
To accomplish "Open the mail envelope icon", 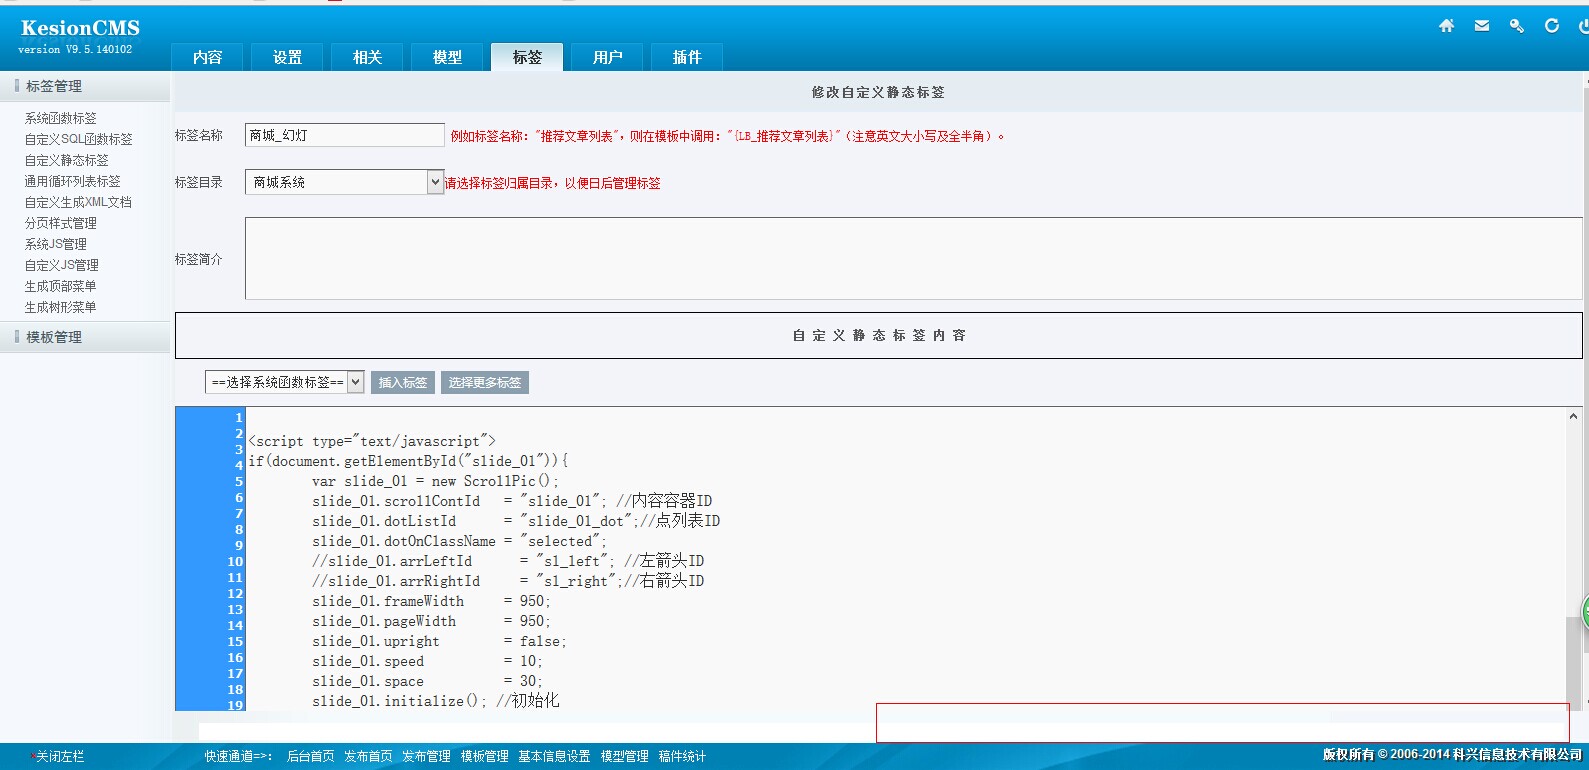I will coord(1482,26).
